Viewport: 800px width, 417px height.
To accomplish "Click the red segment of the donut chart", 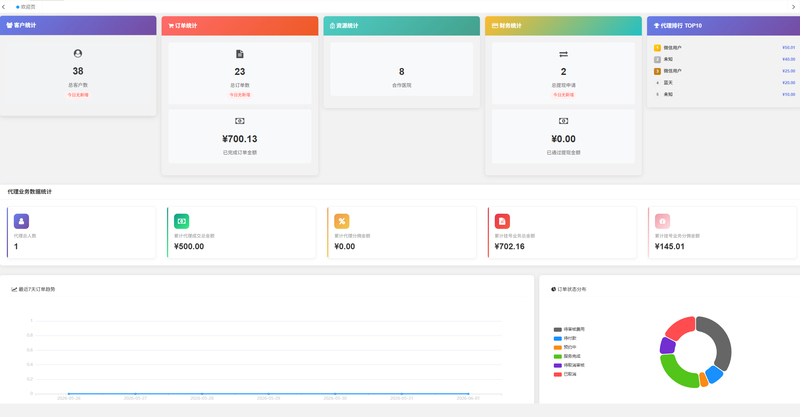I will pos(679,329).
